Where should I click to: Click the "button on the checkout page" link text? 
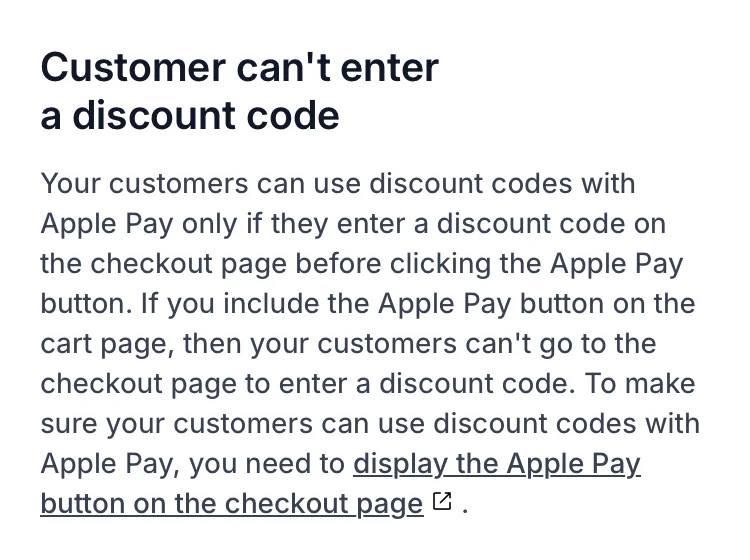tap(231, 503)
